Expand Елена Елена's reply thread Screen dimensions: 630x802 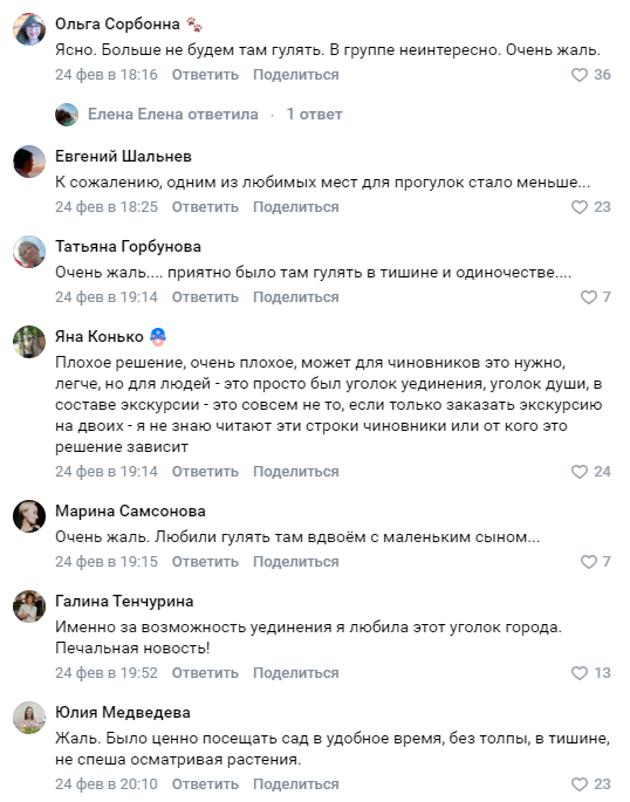click(x=172, y=115)
